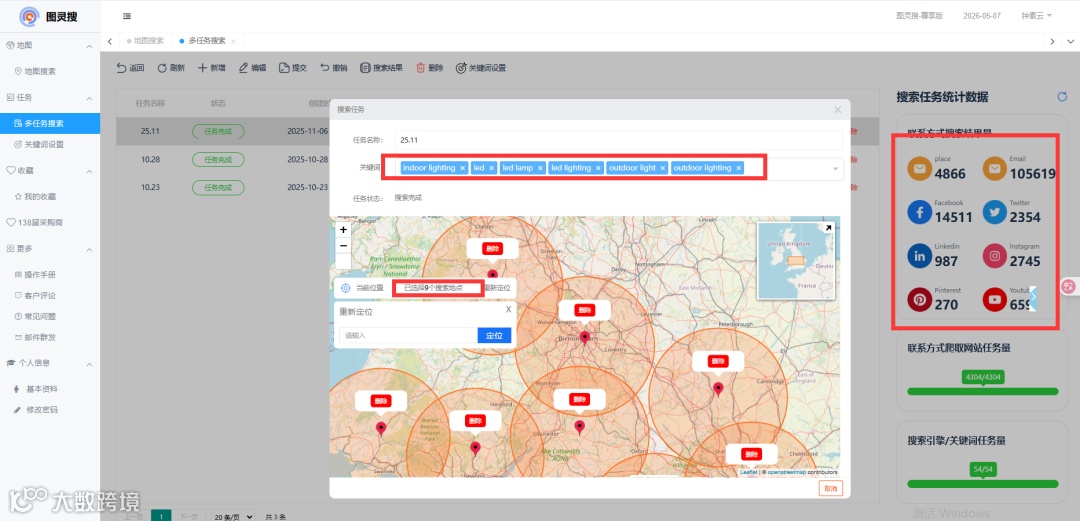Click the 当前位置 locate target icon

point(346,288)
